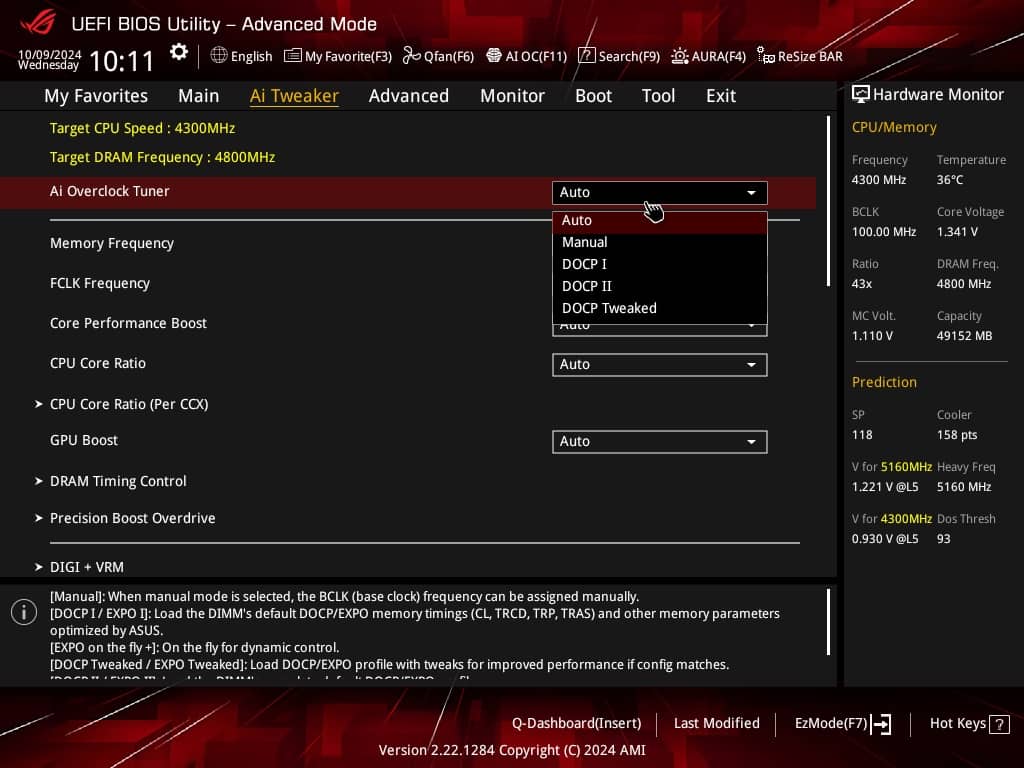Click the settings list scrollbar
The width and height of the screenshot is (1024, 768).
(x=828, y=201)
